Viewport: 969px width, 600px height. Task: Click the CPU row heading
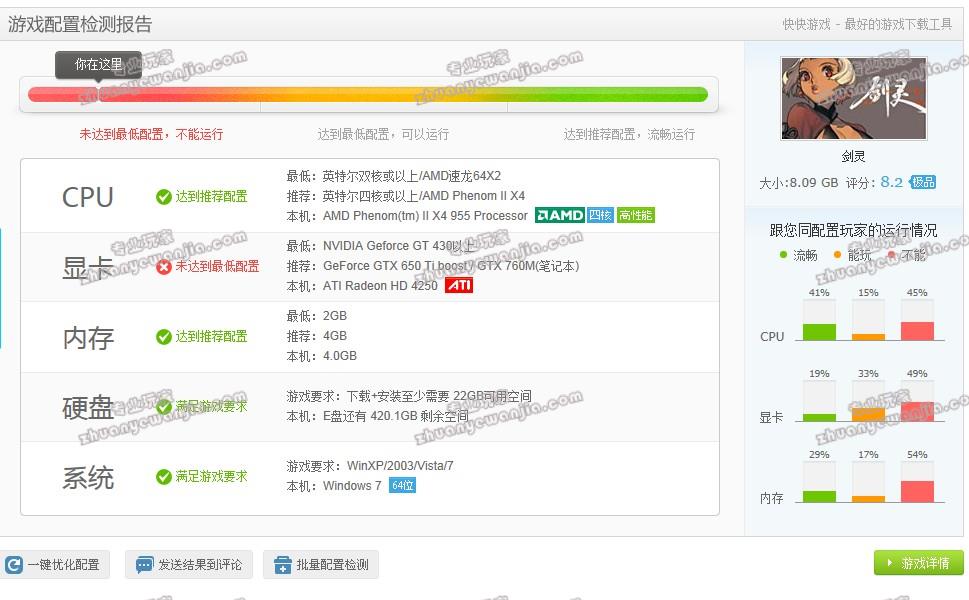pos(88,197)
